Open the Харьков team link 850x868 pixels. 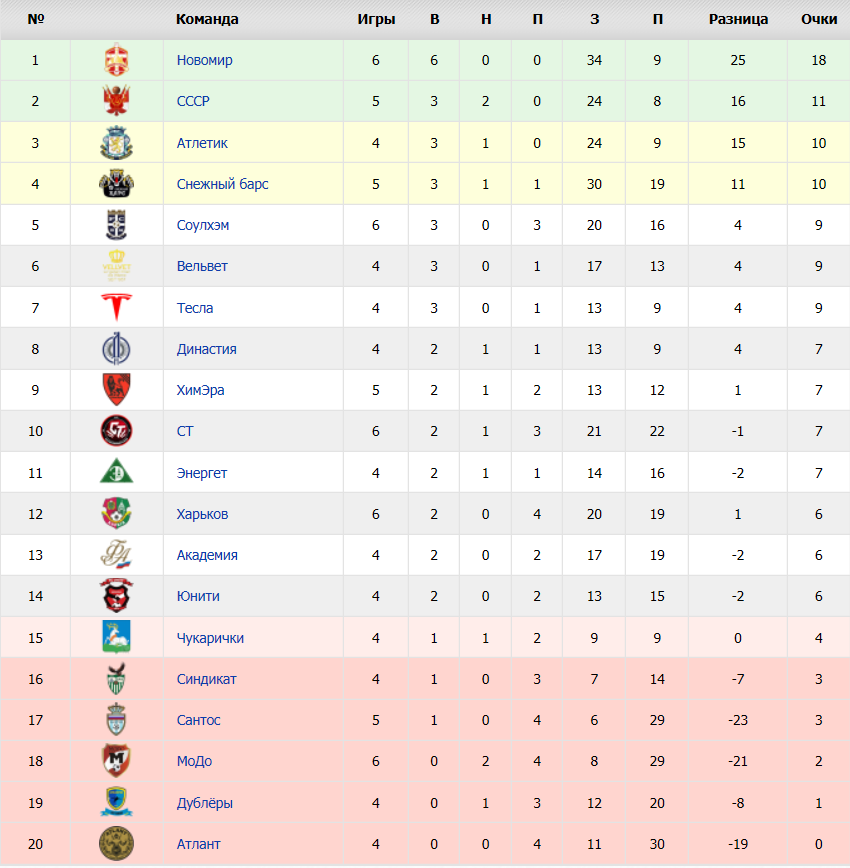202,514
